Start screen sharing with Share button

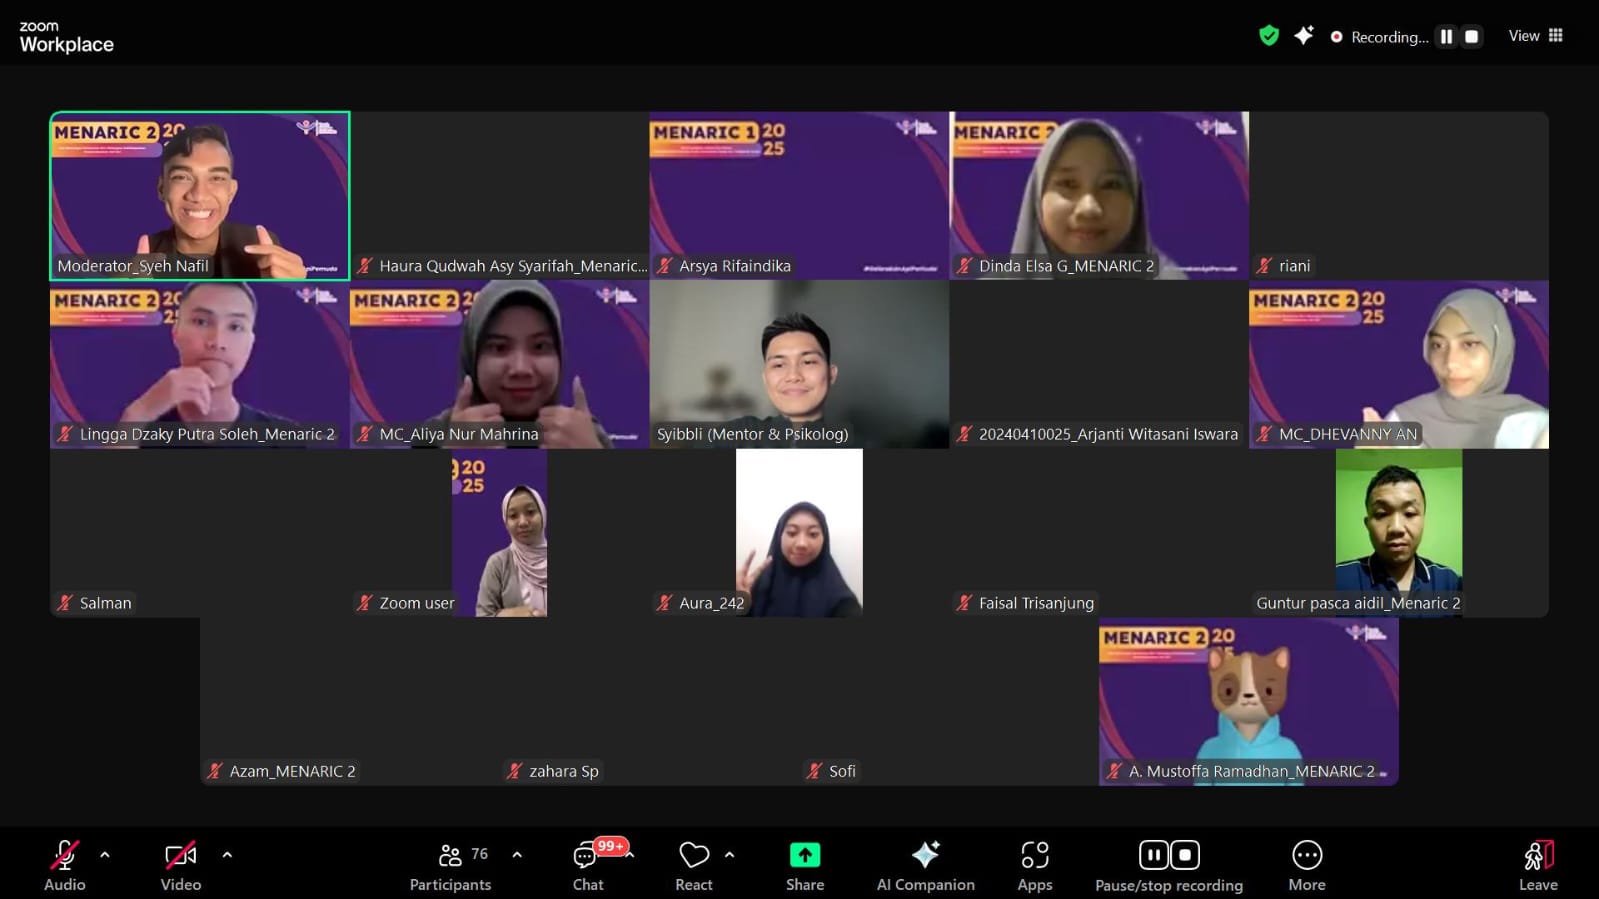(804, 865)
